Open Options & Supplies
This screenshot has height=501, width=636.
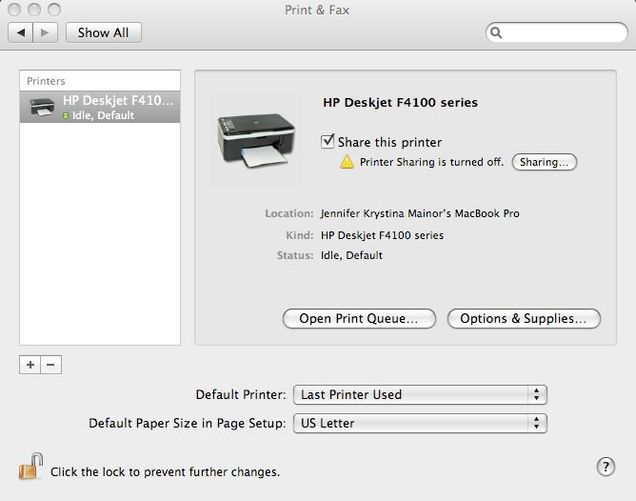pos(524,318)
